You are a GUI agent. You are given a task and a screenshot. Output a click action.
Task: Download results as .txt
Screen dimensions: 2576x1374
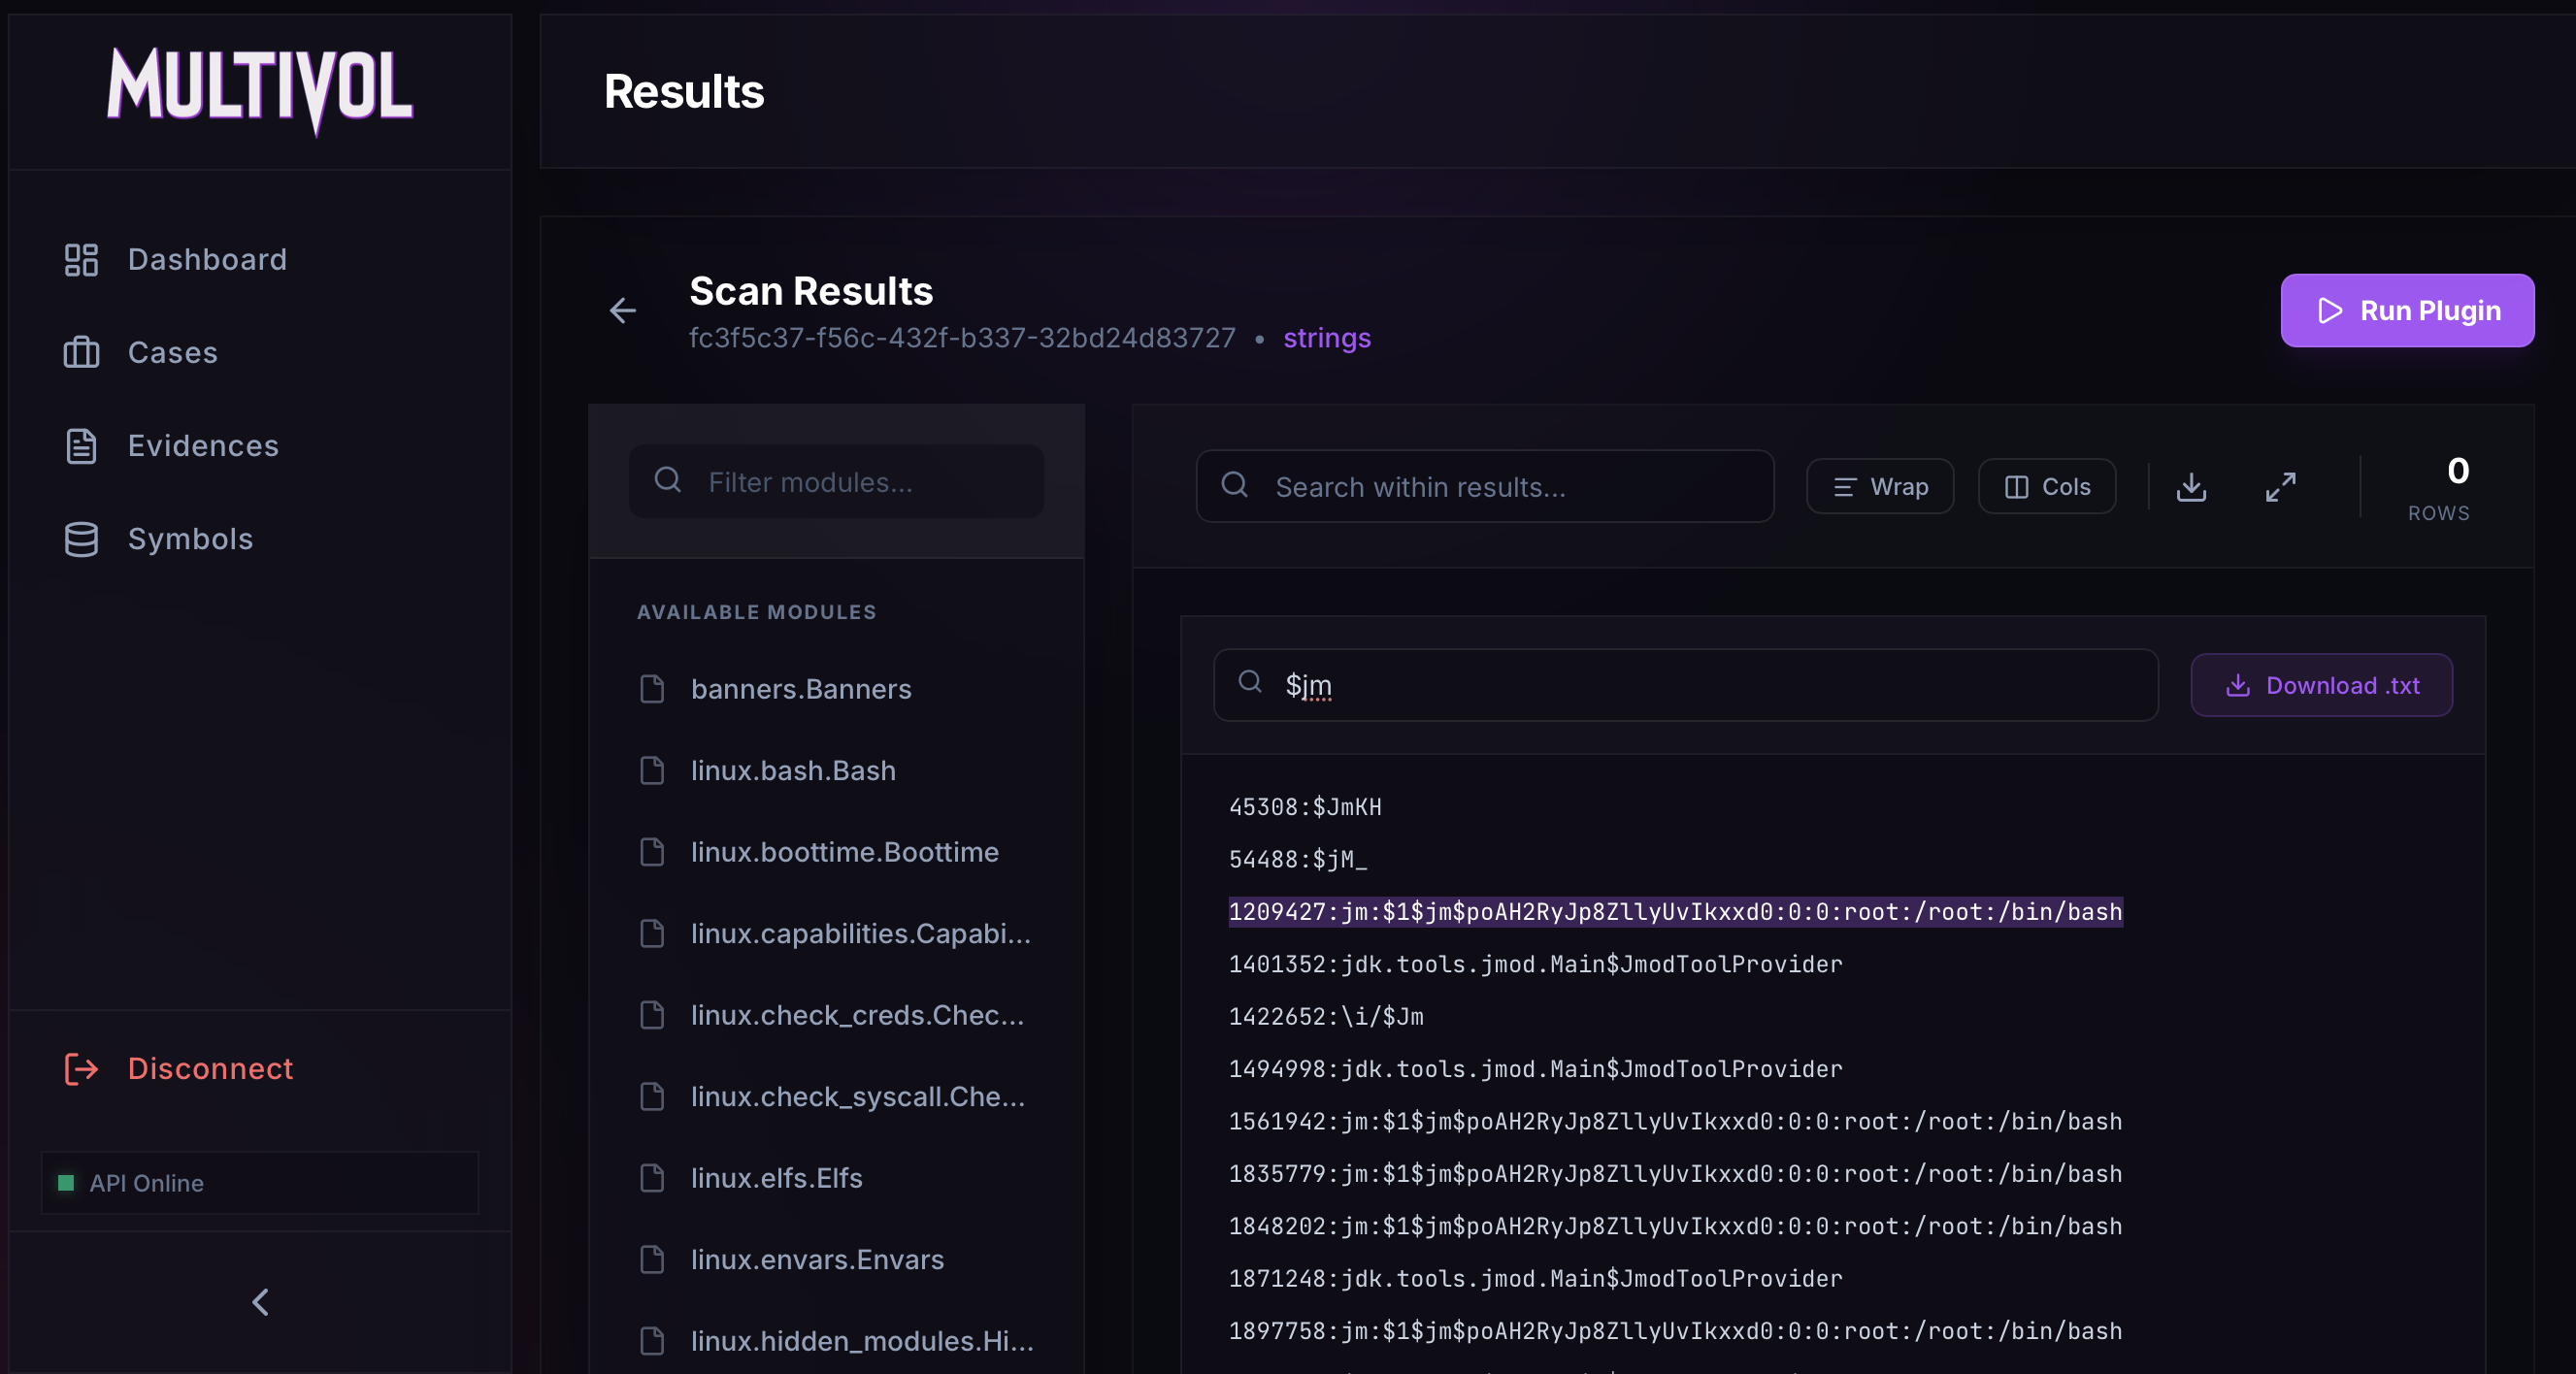coord(2321,685)
